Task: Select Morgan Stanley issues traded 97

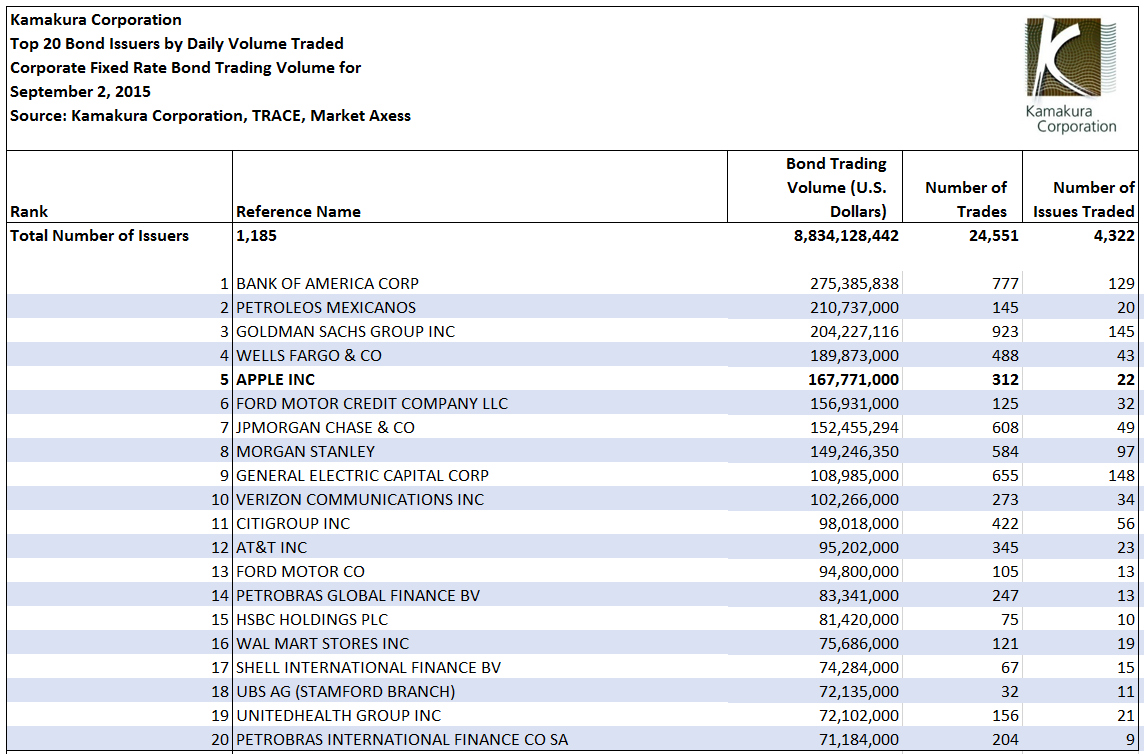Action: tap(1126, 452)
